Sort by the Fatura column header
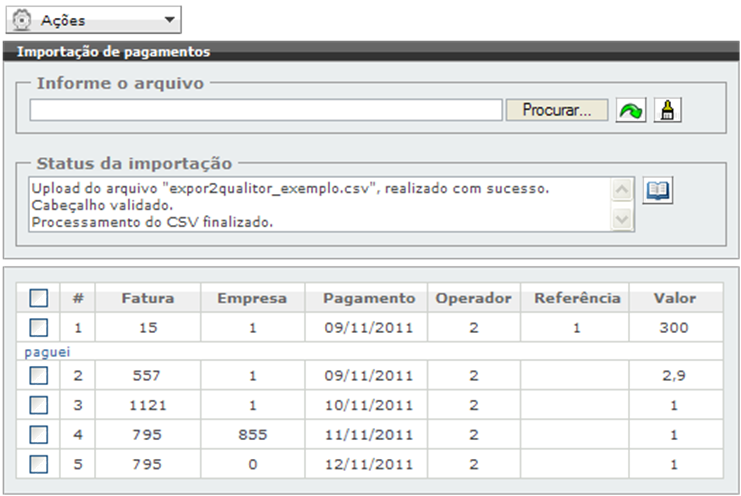 point(148,298)
